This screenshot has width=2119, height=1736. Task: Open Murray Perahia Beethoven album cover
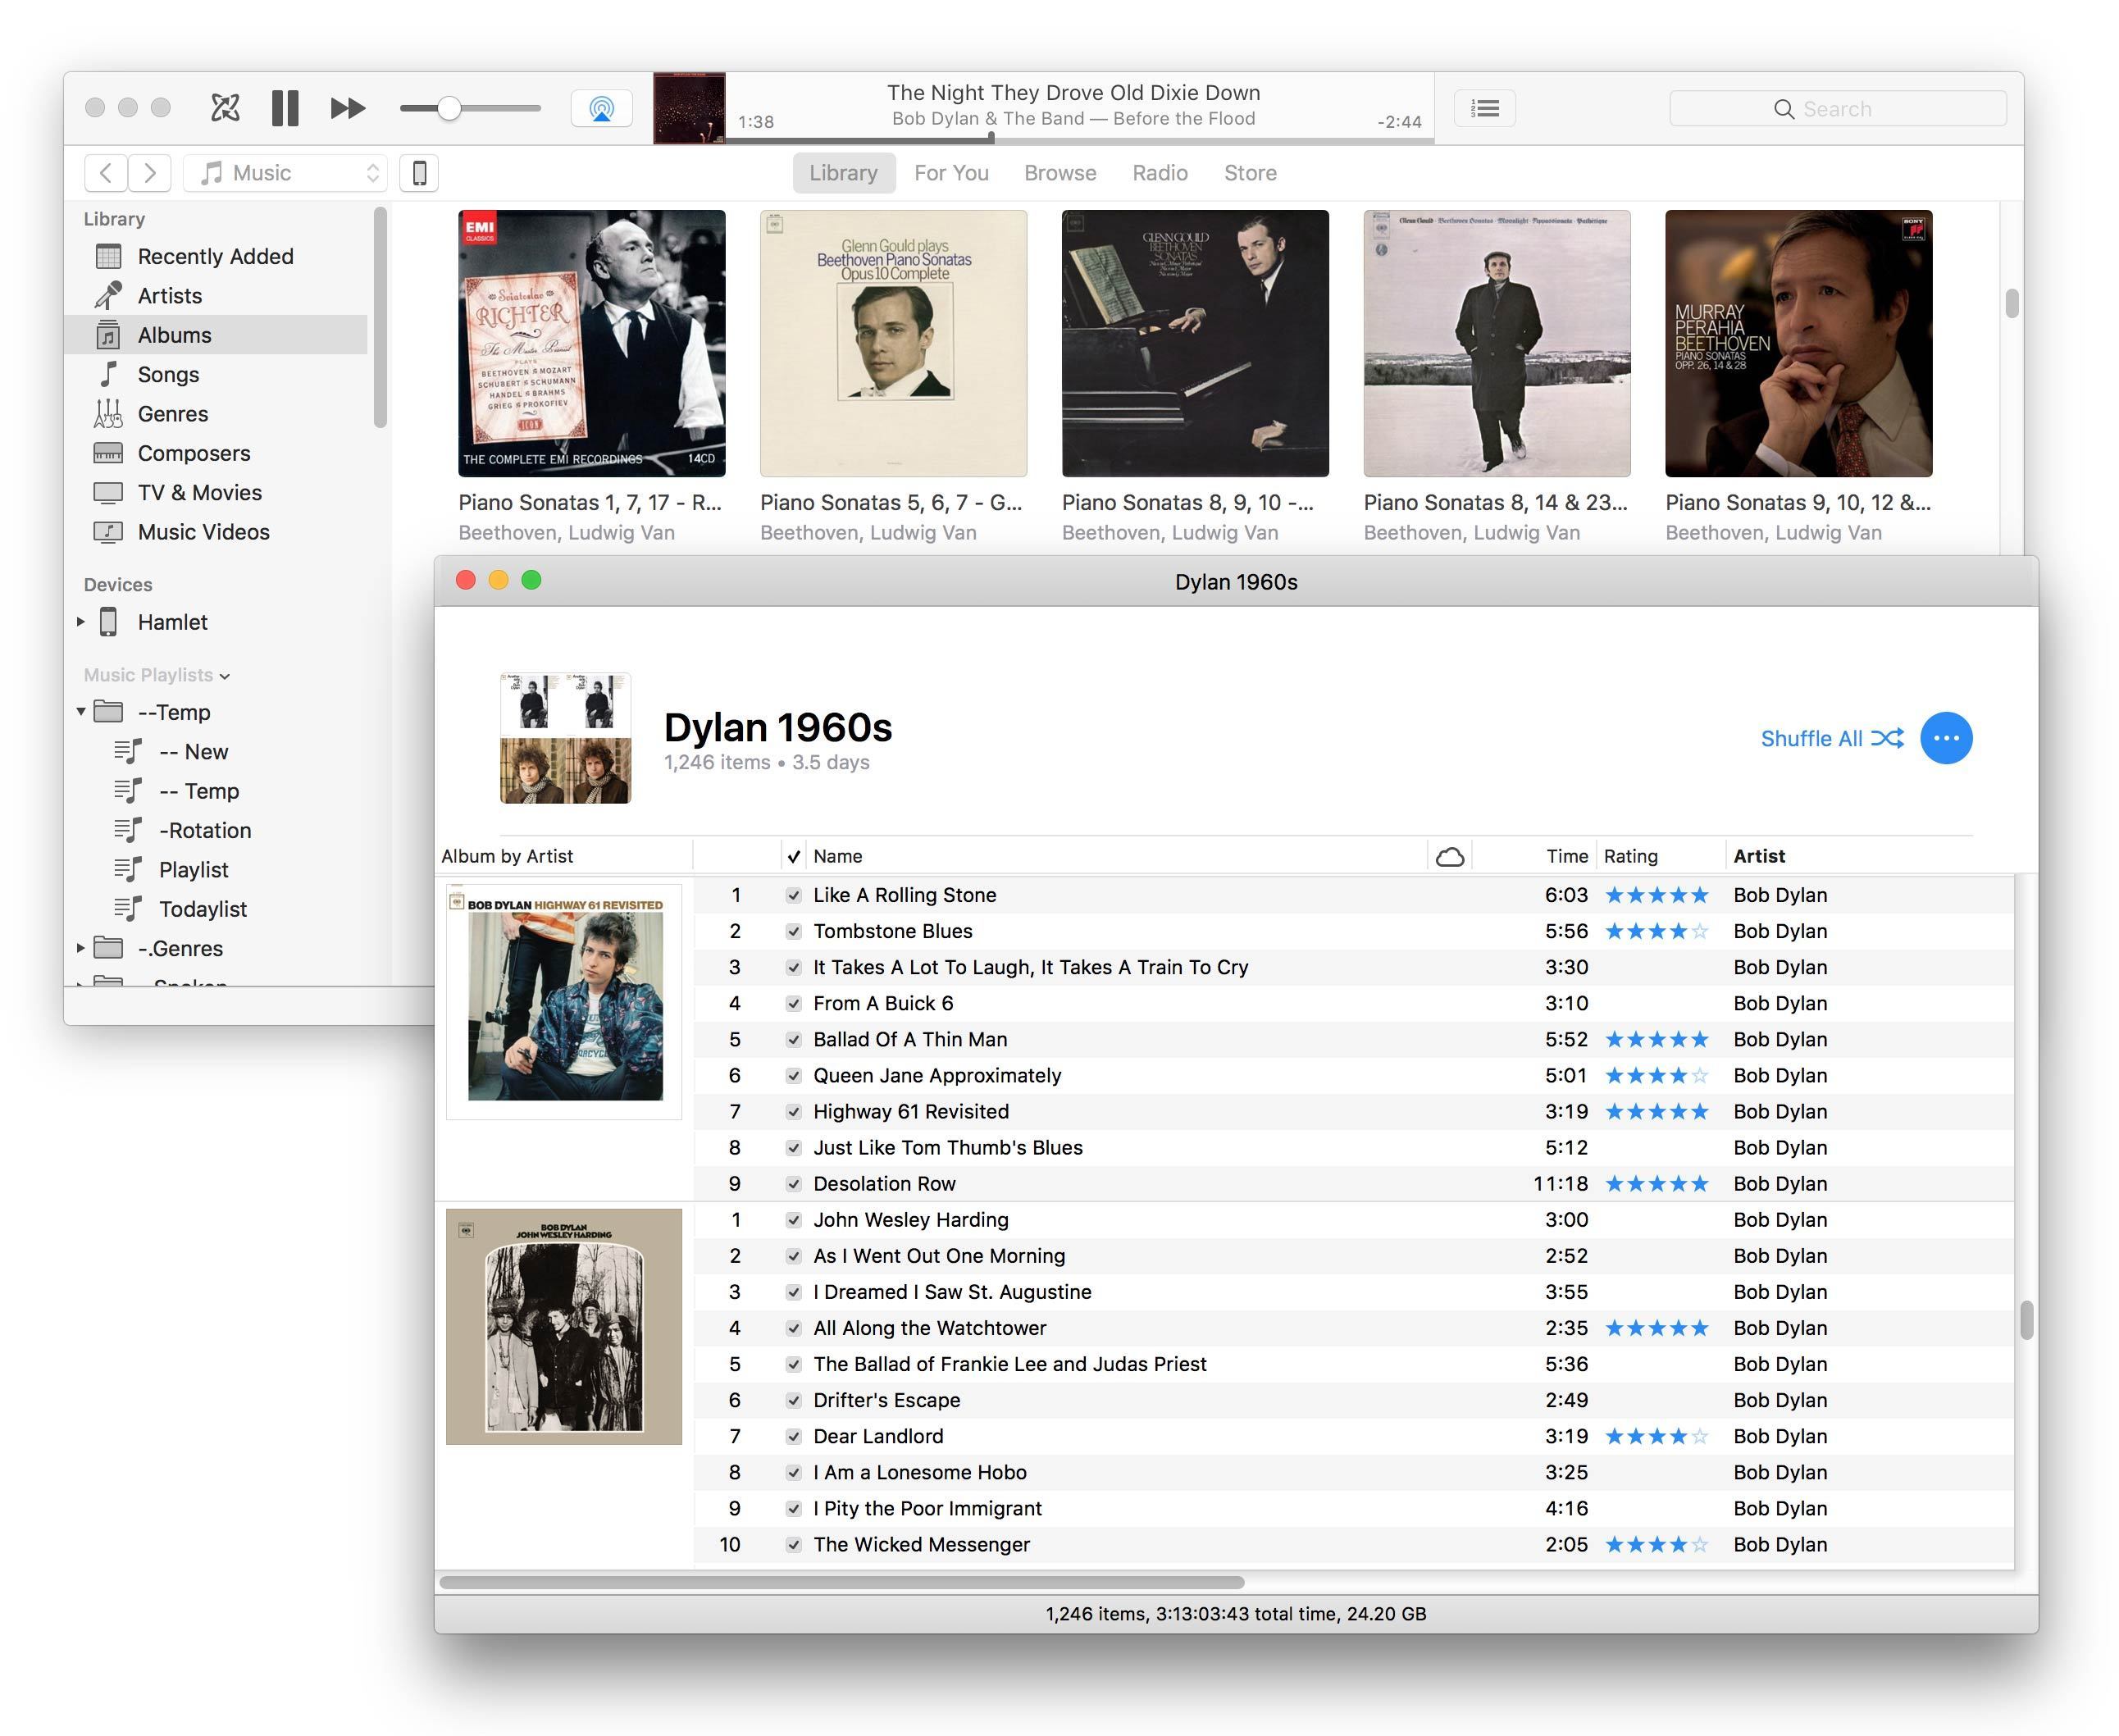click(x=1798, y=343)
